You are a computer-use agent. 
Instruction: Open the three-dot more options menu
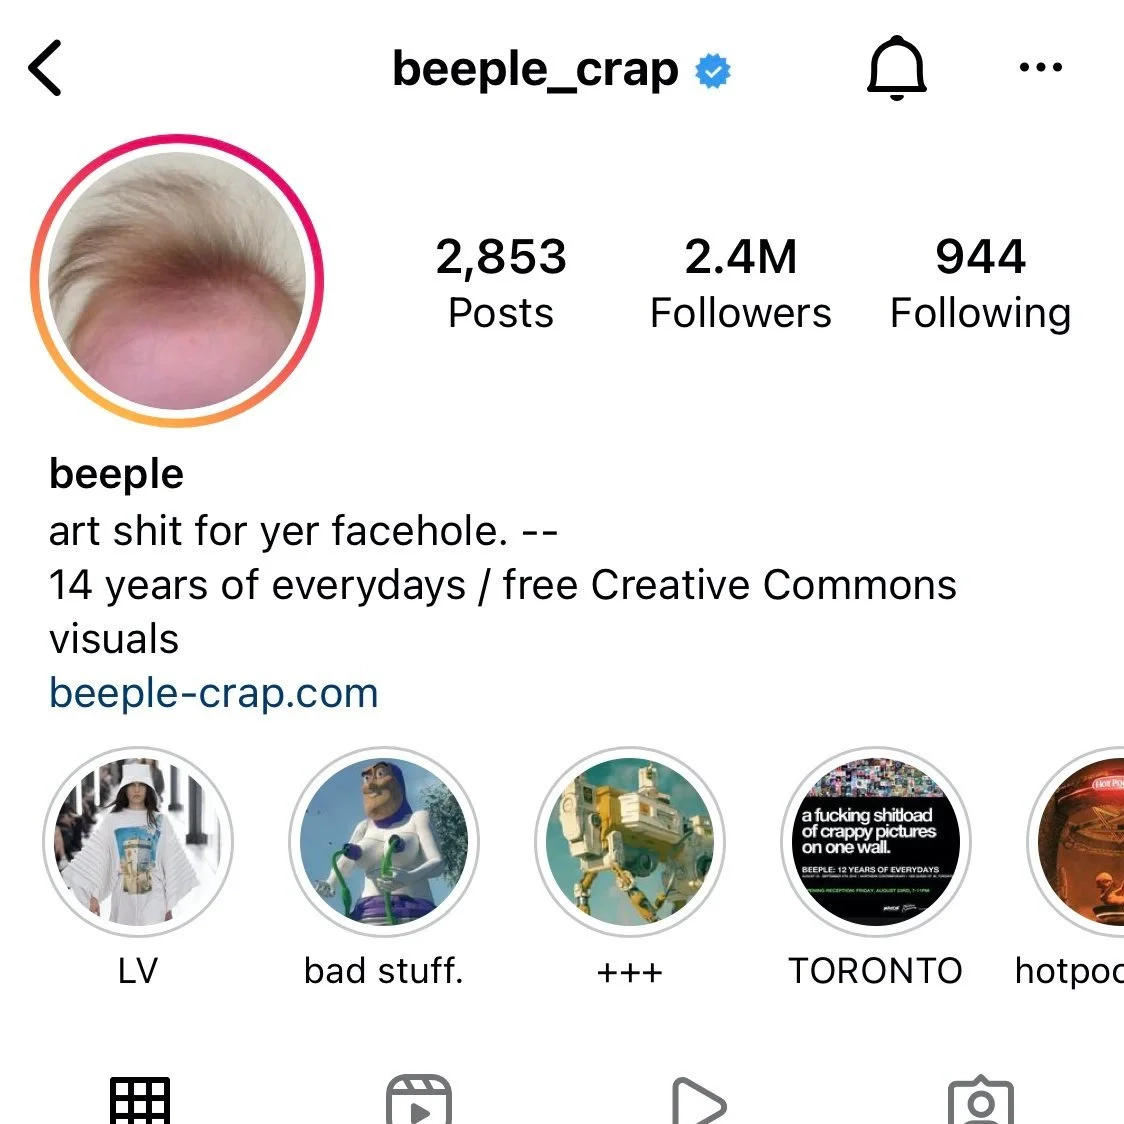[x=1040, y=67]
